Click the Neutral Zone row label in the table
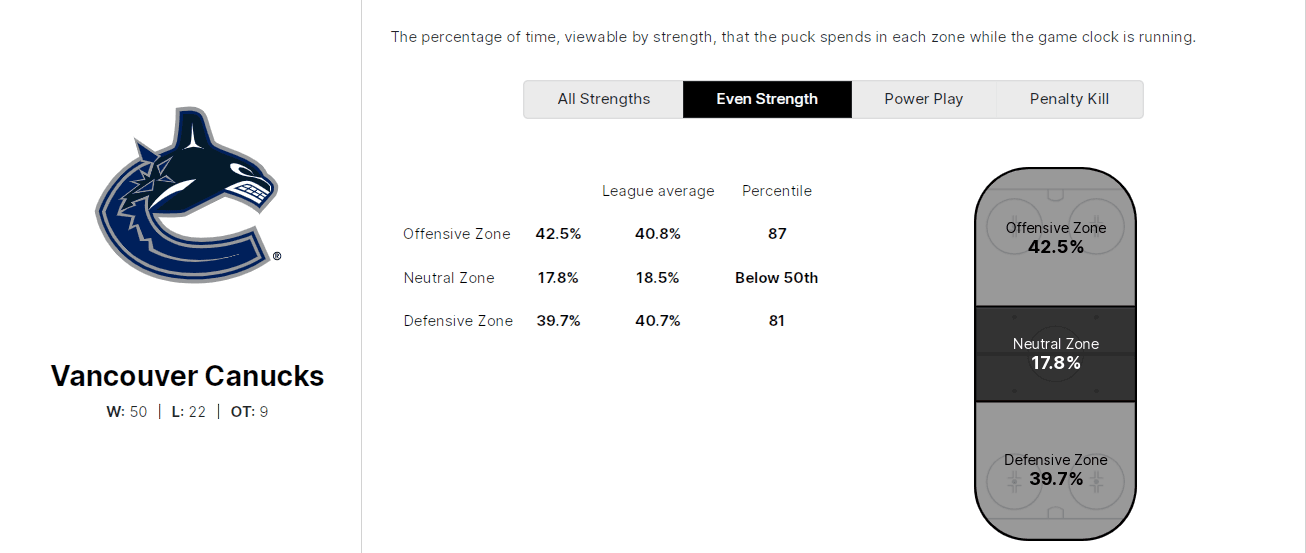1306x553 pixels. [449, 278]
